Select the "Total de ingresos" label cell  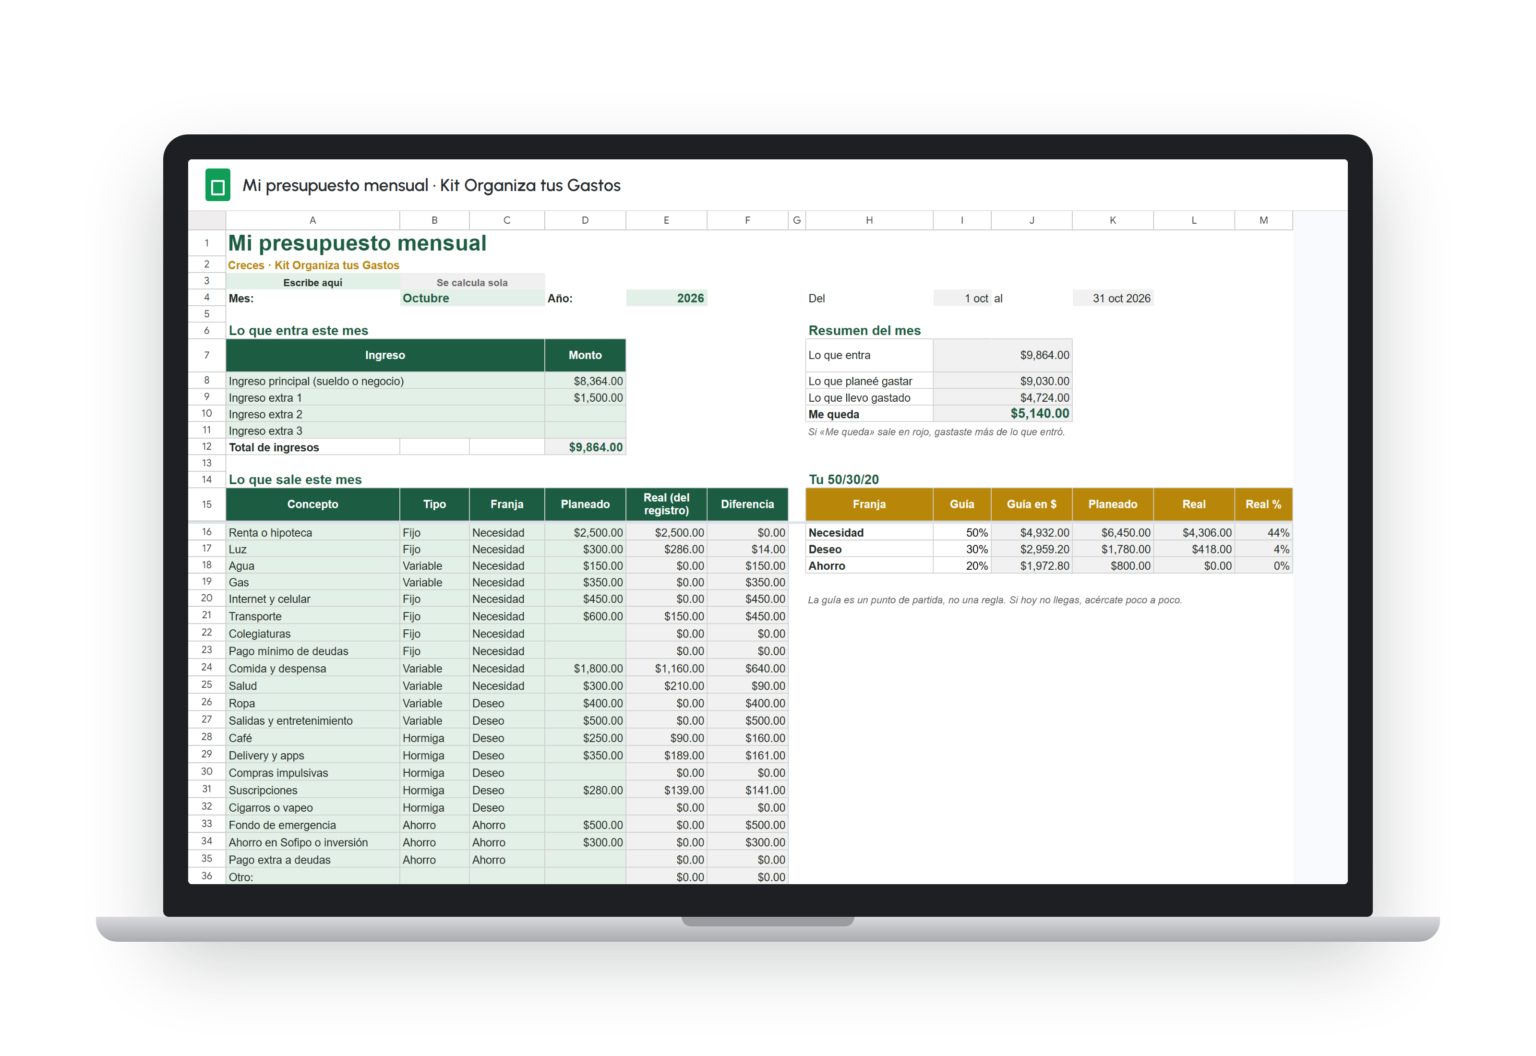click(x=312, y=447)
